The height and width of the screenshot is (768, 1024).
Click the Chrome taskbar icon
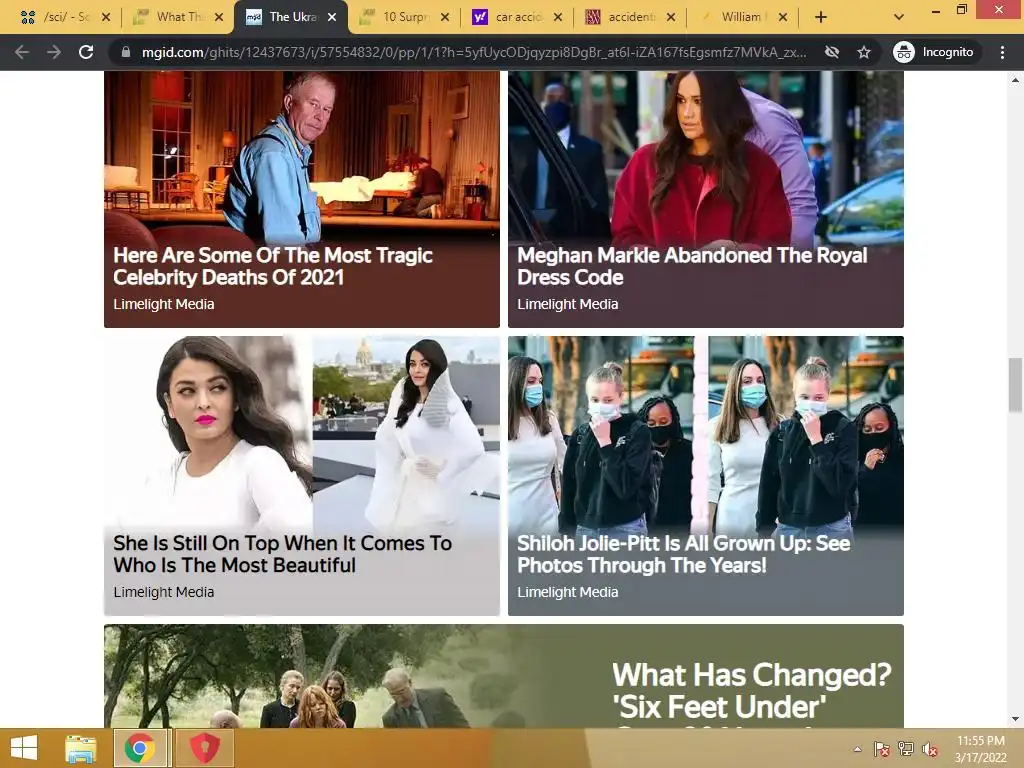(x=139, y=748)
